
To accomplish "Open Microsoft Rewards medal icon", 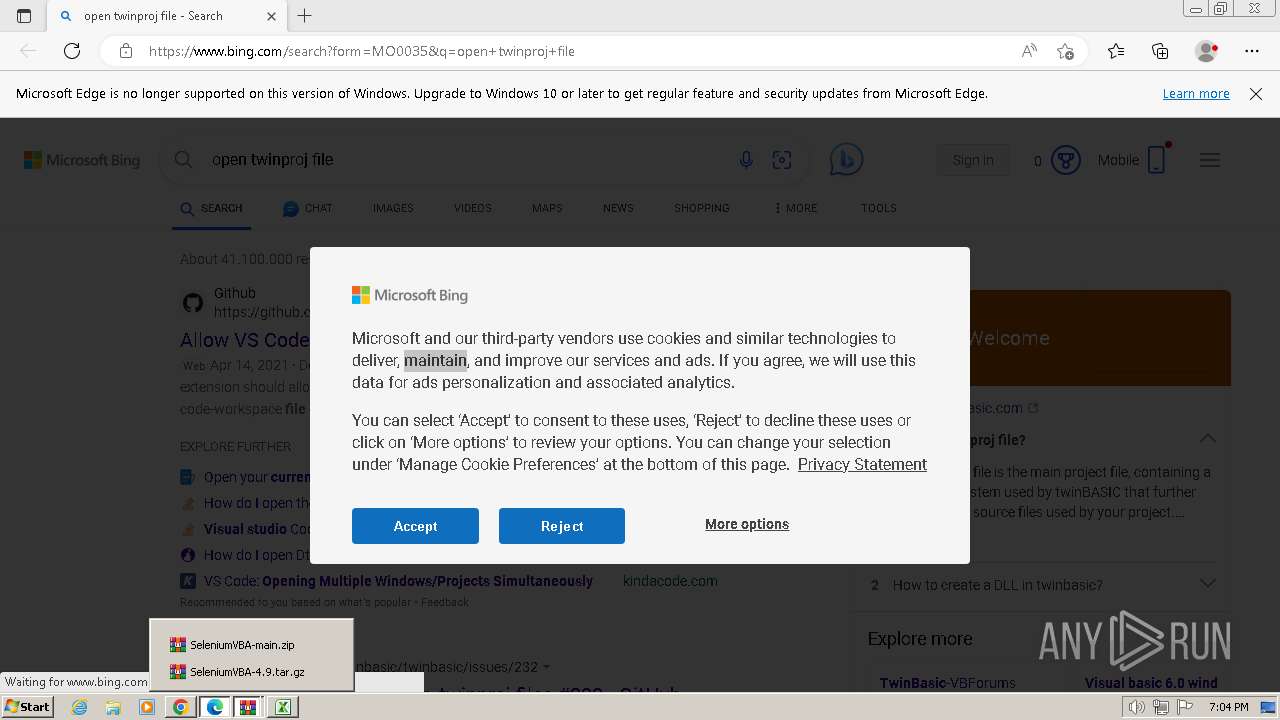I will [1066, 160].
